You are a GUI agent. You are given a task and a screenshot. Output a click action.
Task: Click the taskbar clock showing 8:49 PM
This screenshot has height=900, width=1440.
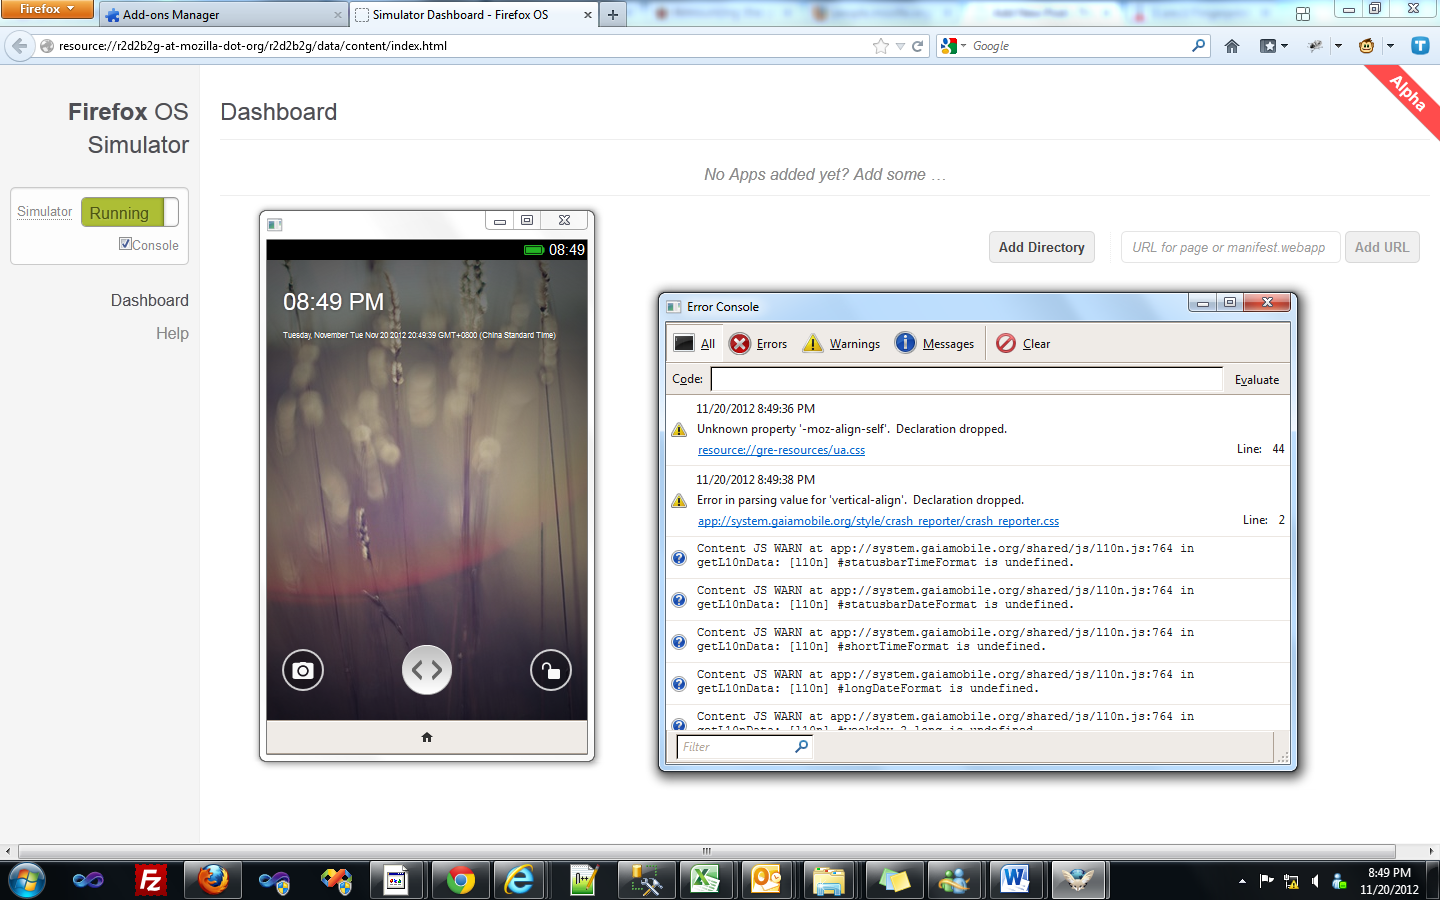(x=1389, y=881)
